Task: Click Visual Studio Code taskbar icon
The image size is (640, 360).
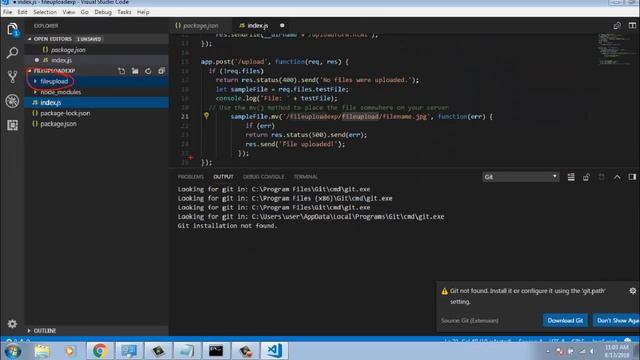Action: (x=274, y=351)
